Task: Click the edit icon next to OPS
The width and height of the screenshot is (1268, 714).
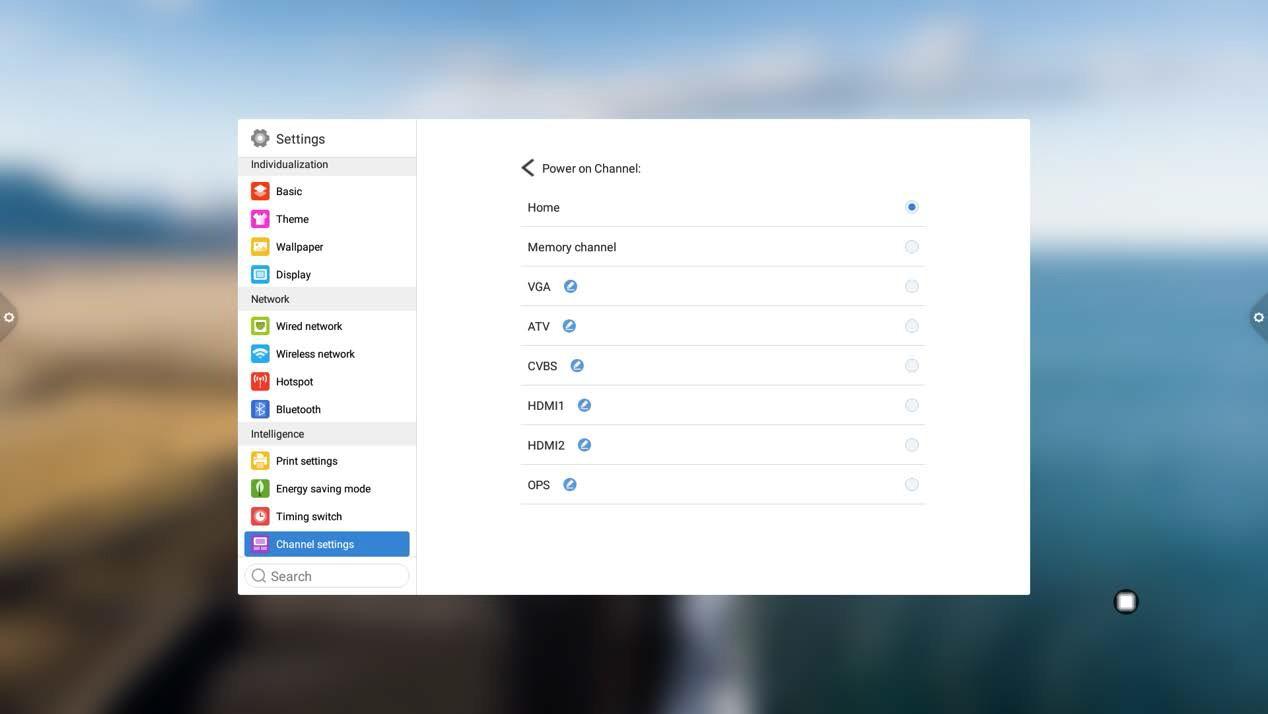Action: (569, 485)
